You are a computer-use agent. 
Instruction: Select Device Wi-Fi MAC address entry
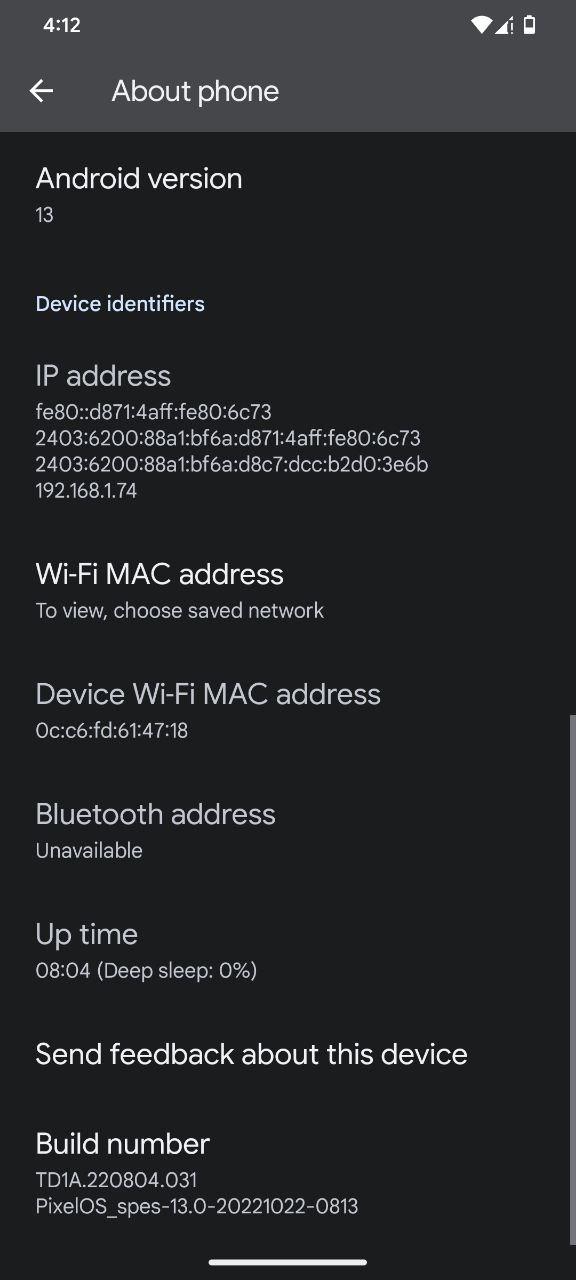pyautogui.click(x=288, y=710)
